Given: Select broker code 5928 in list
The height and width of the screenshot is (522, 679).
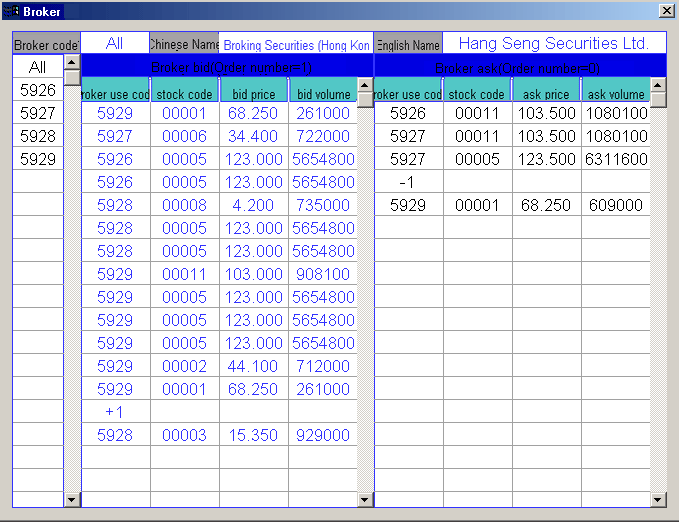Looking at the screenshot, I should 38,136.
